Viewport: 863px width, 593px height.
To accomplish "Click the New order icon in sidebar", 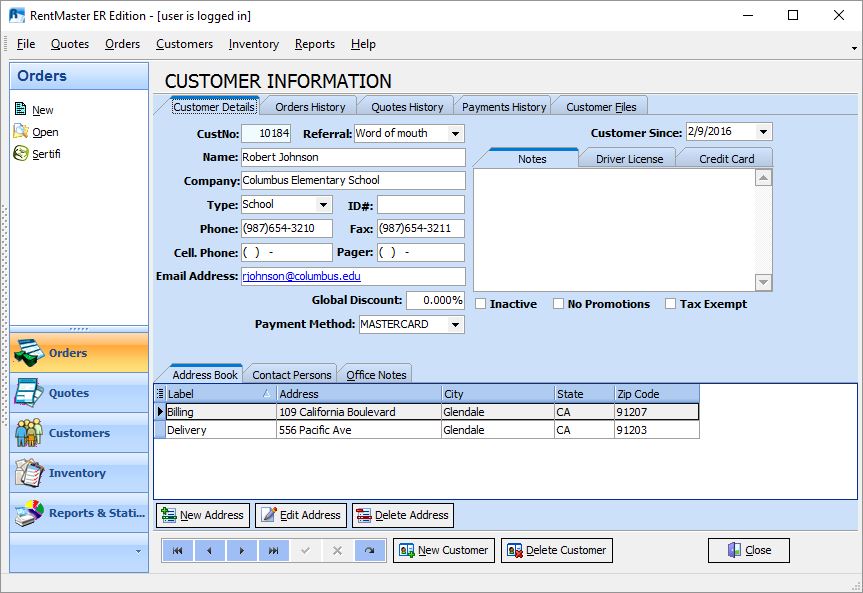I will (21, 110).
